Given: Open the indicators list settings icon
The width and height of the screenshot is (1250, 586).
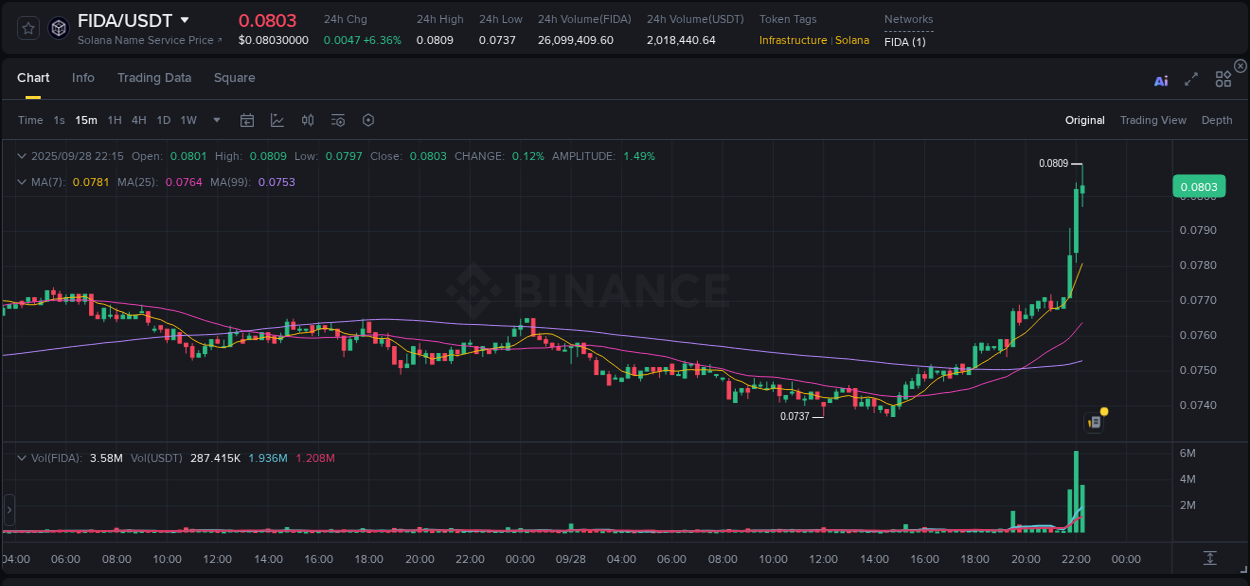Looking at the screenshot, I should tap(337, 120).
